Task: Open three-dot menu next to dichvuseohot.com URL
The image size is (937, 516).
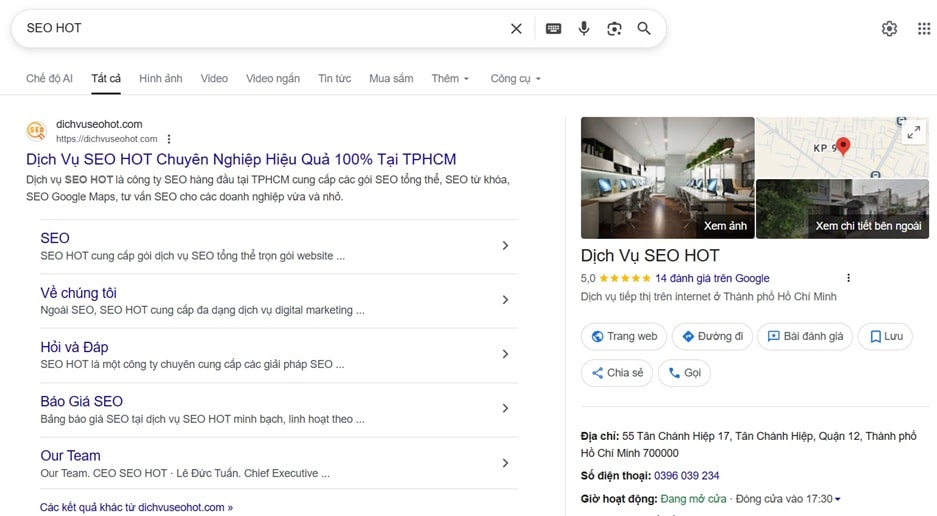Action: (x=169, y=139)
